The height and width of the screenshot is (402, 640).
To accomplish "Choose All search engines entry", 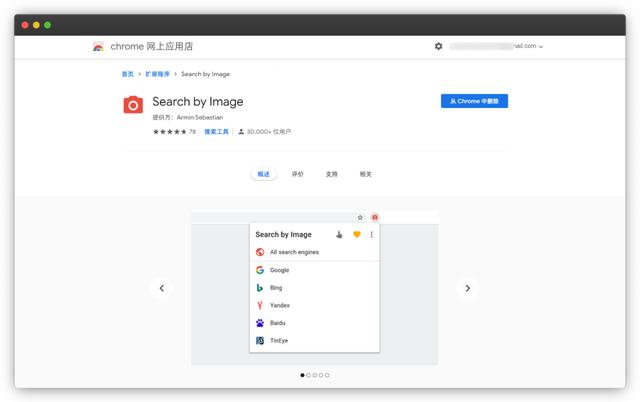I will point(314,252).
